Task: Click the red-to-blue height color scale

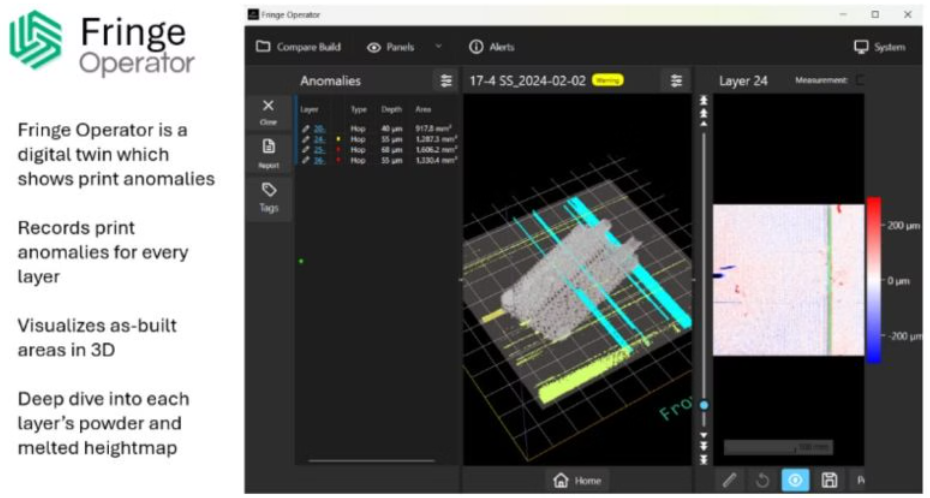Action: coord(874,280)
